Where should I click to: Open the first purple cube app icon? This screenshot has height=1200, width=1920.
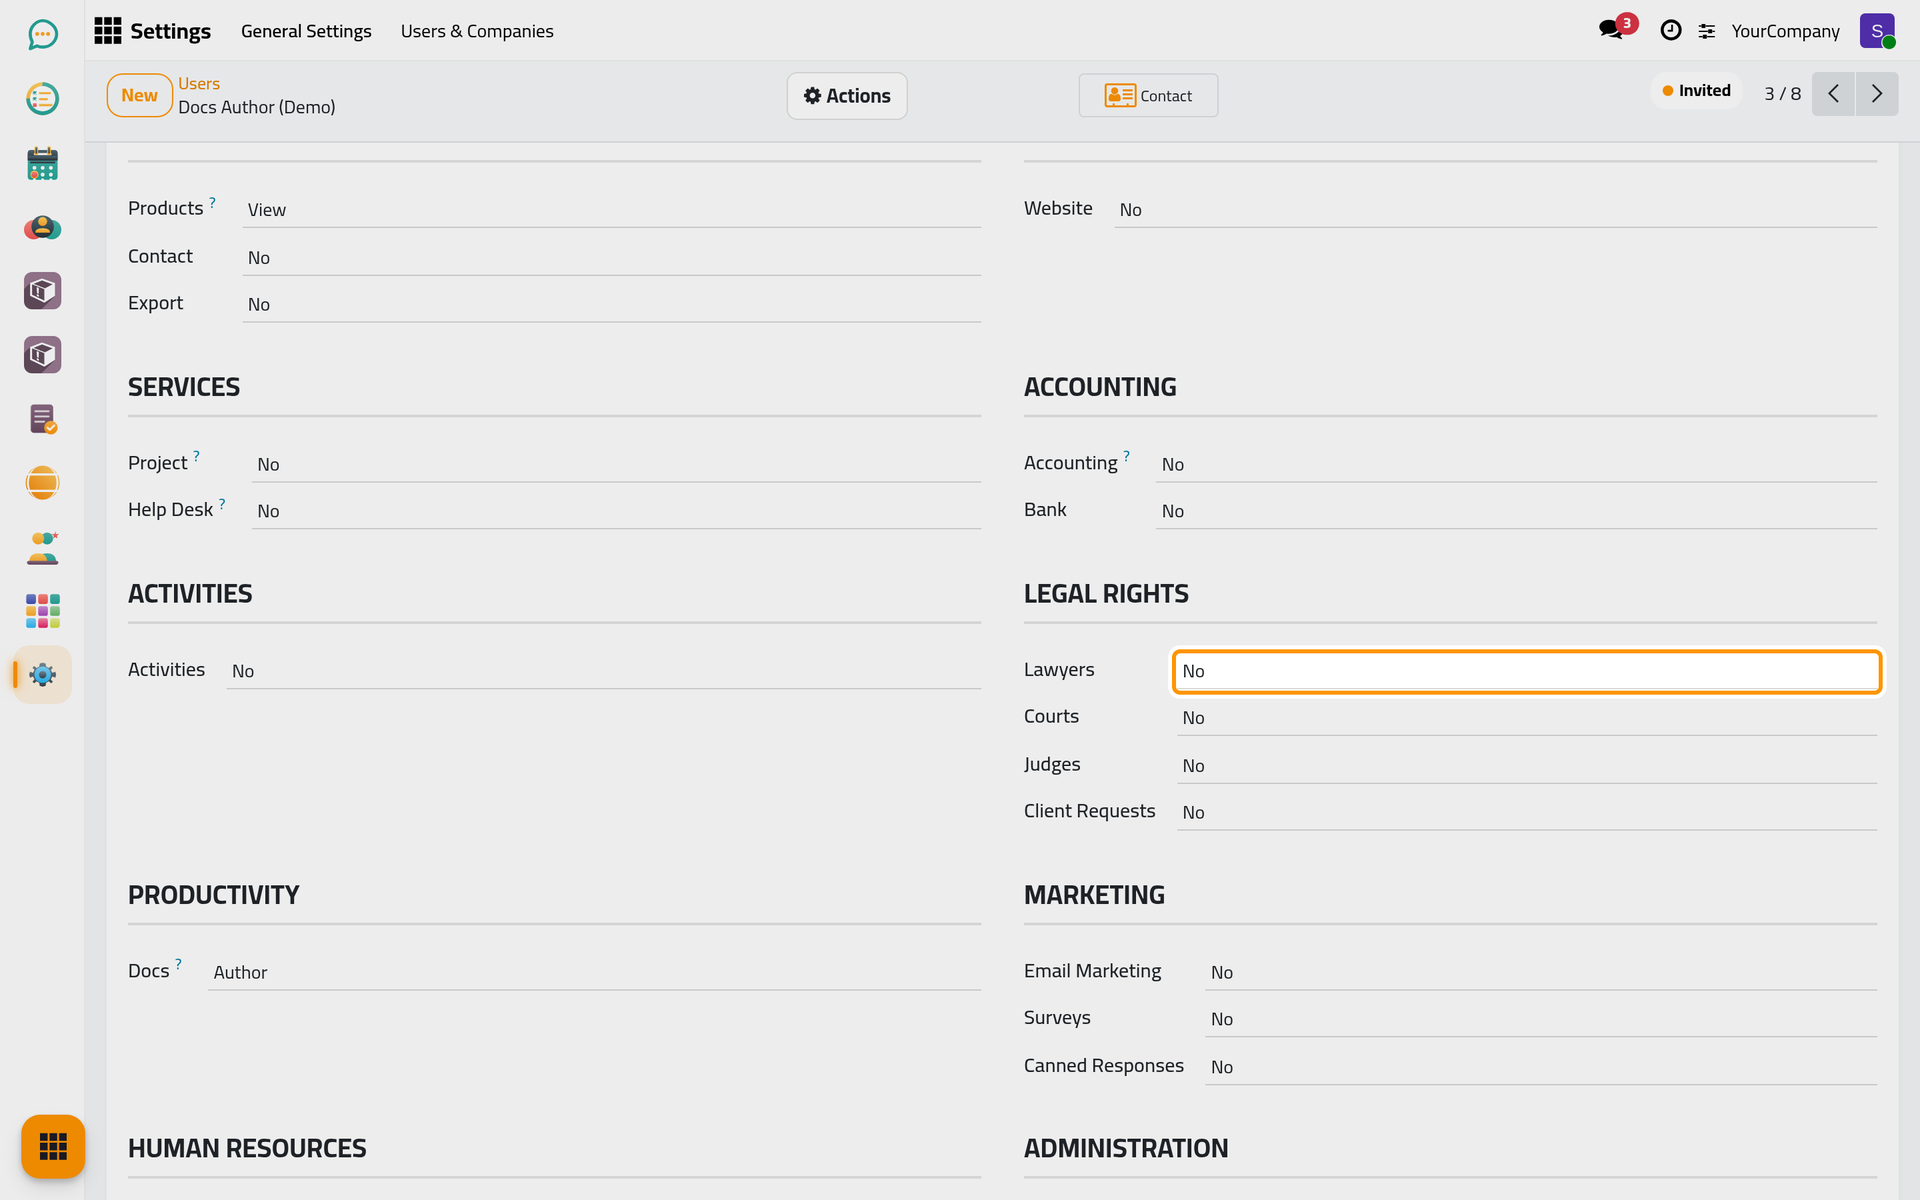[42, 291]
